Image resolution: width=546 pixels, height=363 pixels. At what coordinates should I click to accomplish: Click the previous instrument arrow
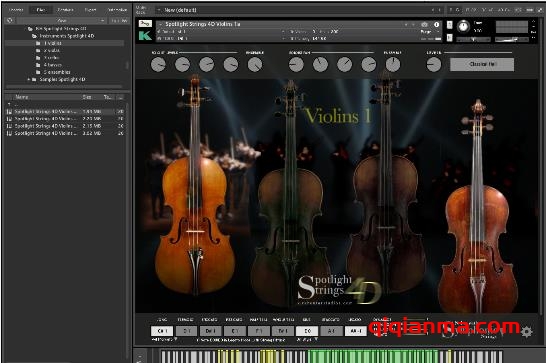[406, 24]
